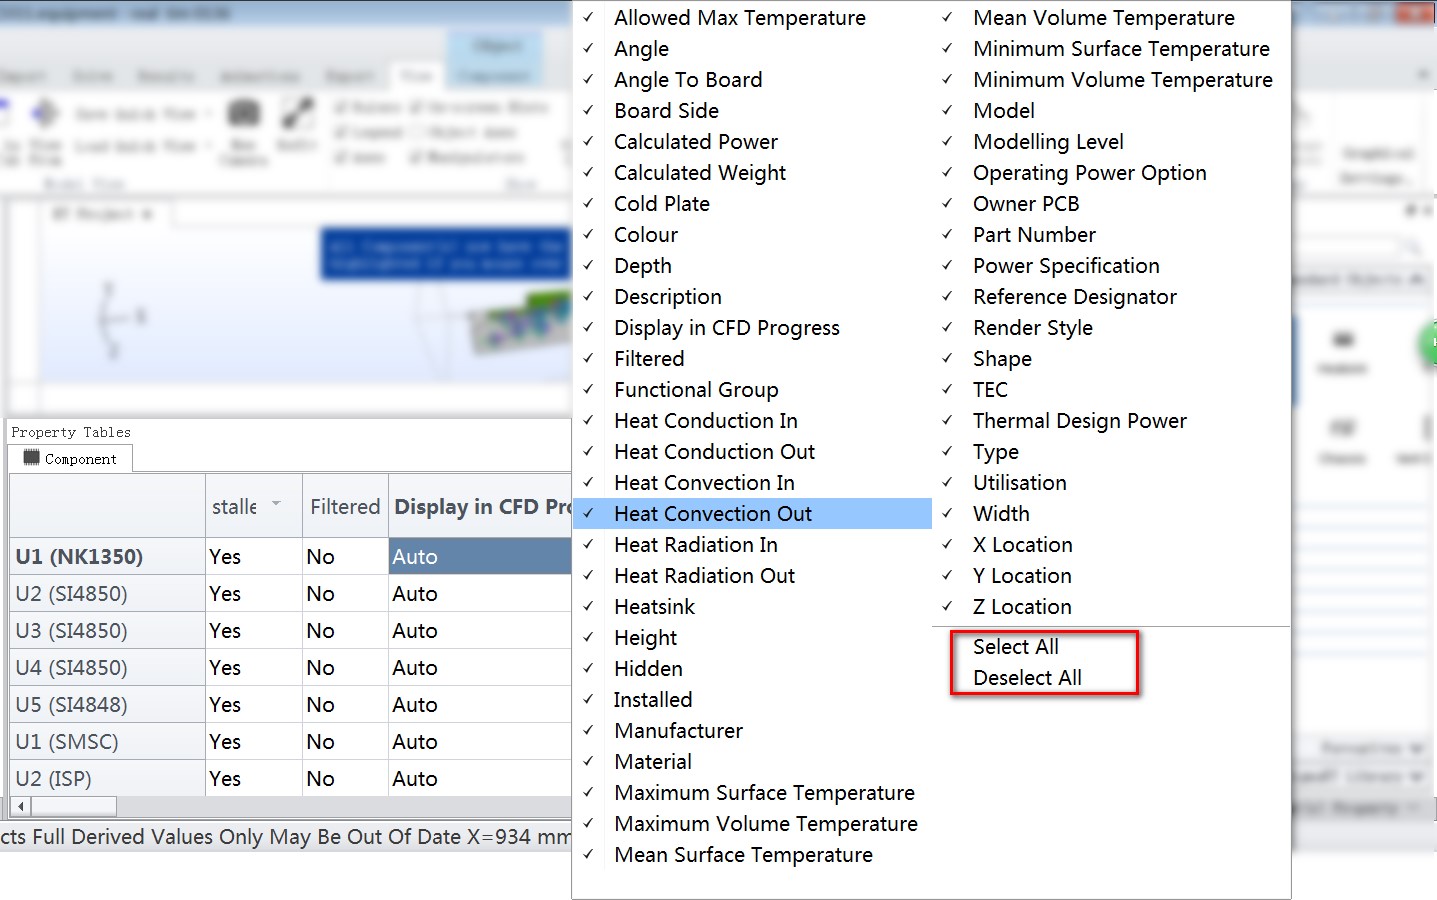The width and height of the screenshot is (1437, 900).
Task: Click the chip icon on the Component tab
Action: tap(31, 458)
